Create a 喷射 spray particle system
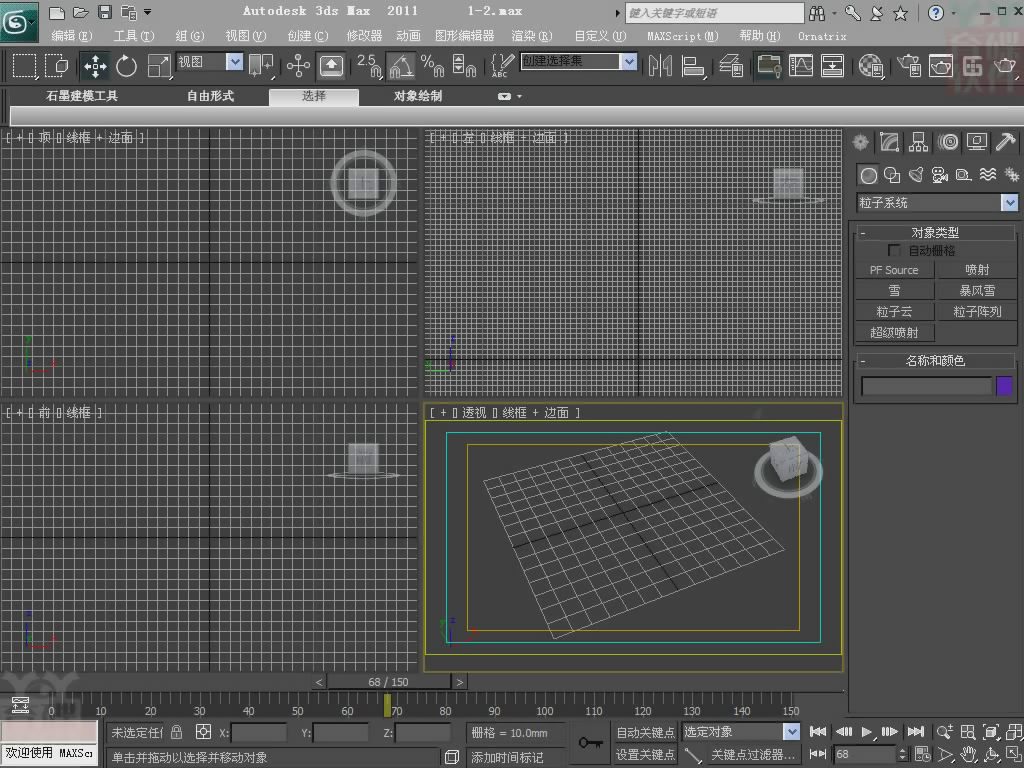Screen dimensions: 1024x768 tap(977, 270)
